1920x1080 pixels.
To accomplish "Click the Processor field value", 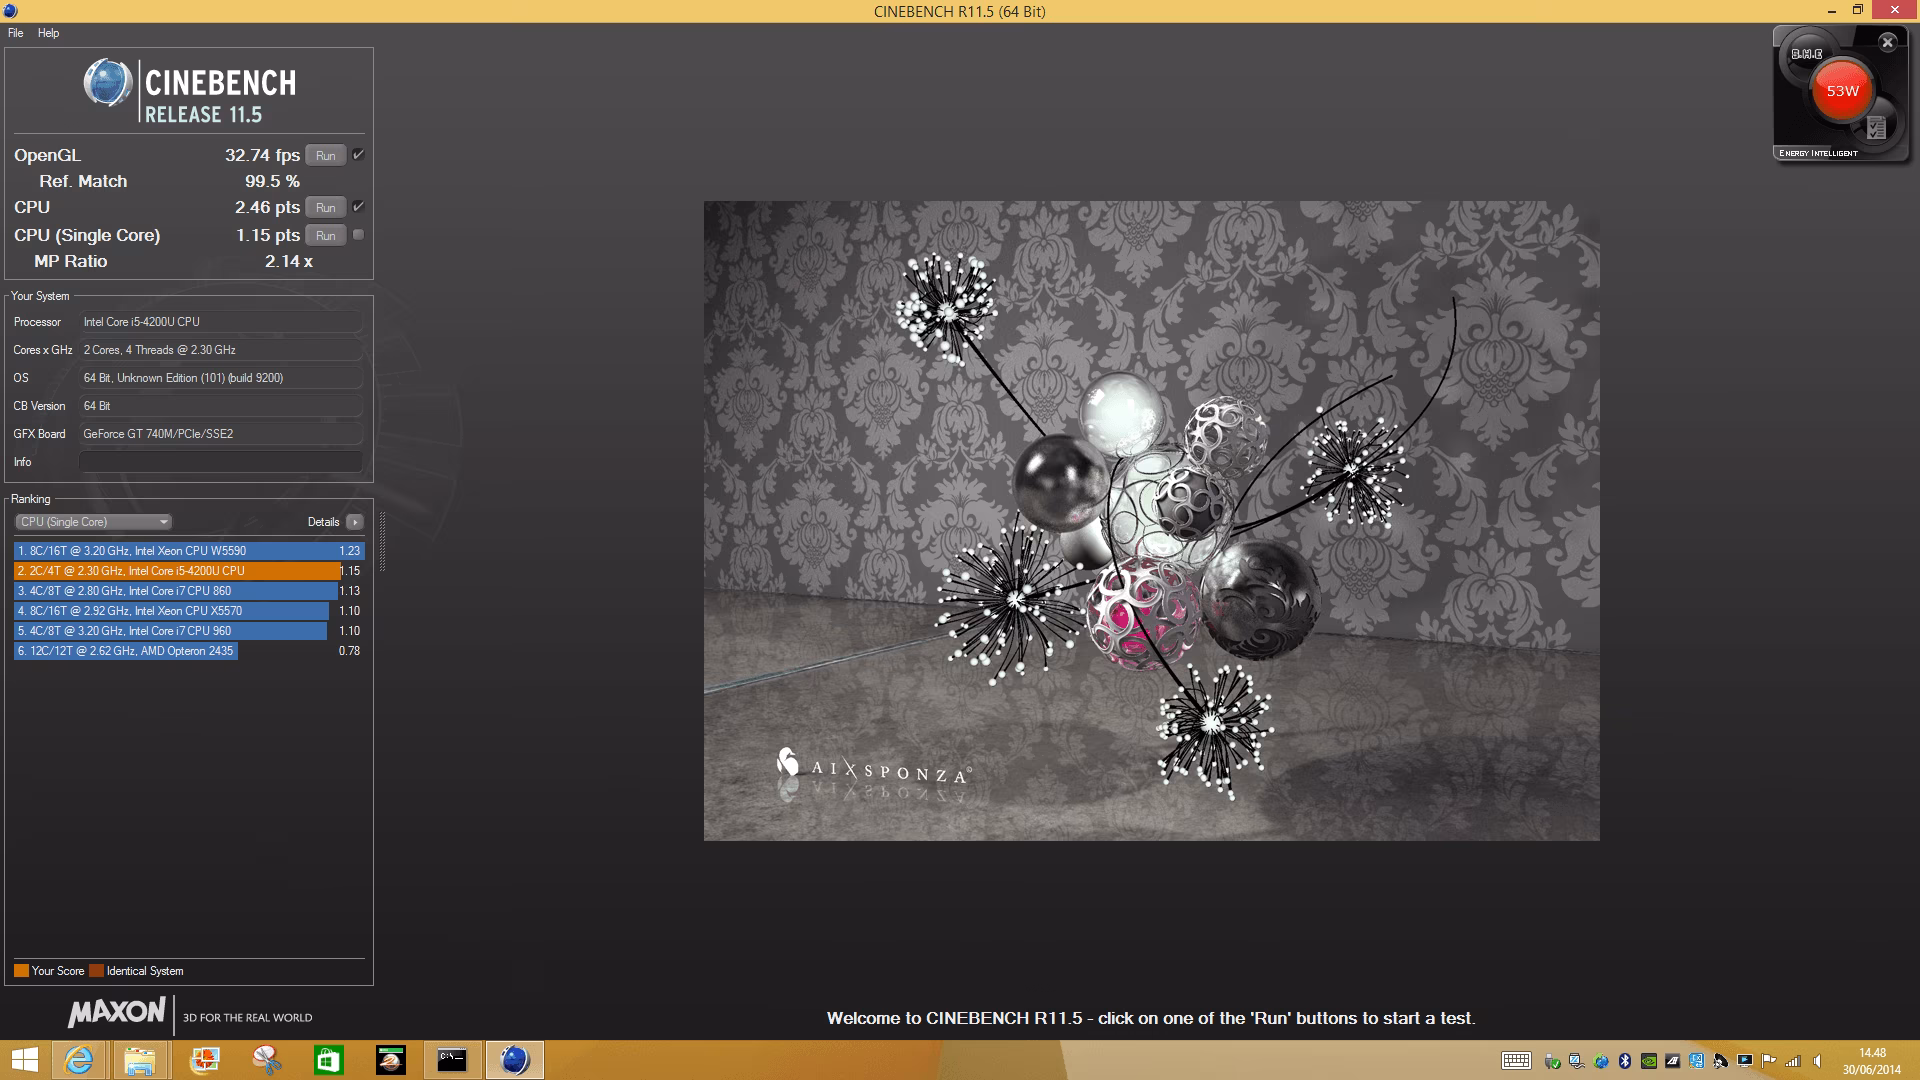I will pos(220,322).
